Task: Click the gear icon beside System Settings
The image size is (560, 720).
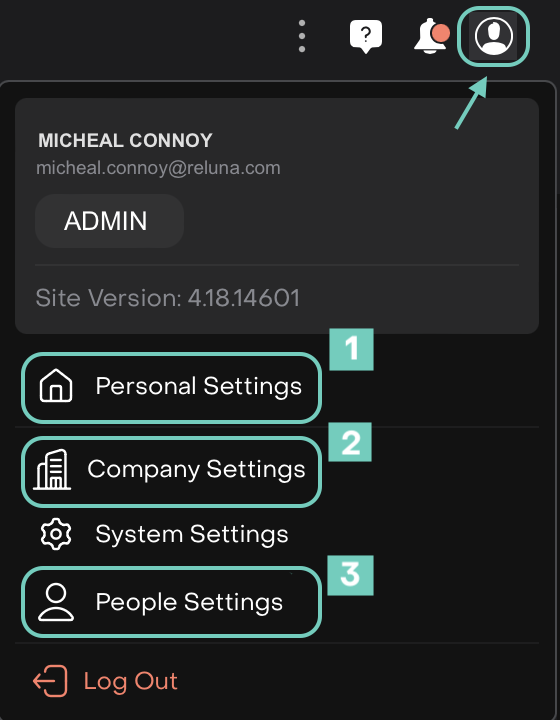Action: [56, 534]
